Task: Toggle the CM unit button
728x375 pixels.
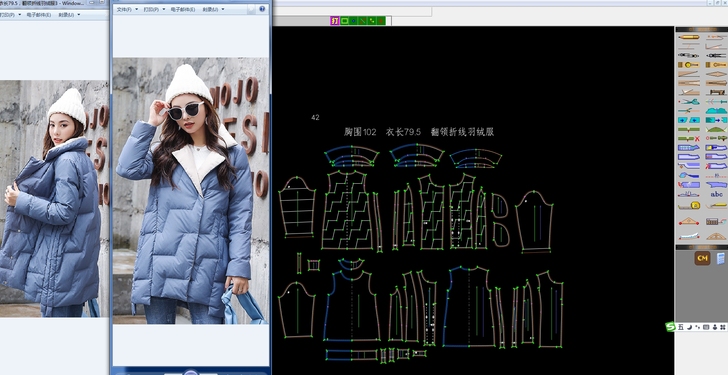Action: coord(702,258)
